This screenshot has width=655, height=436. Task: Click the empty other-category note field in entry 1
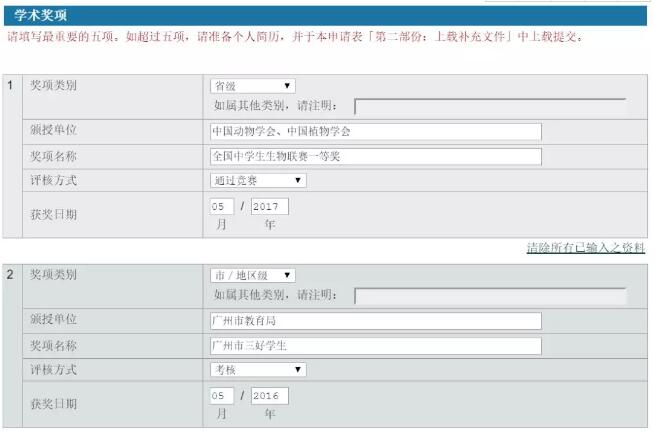click(489, 107)
